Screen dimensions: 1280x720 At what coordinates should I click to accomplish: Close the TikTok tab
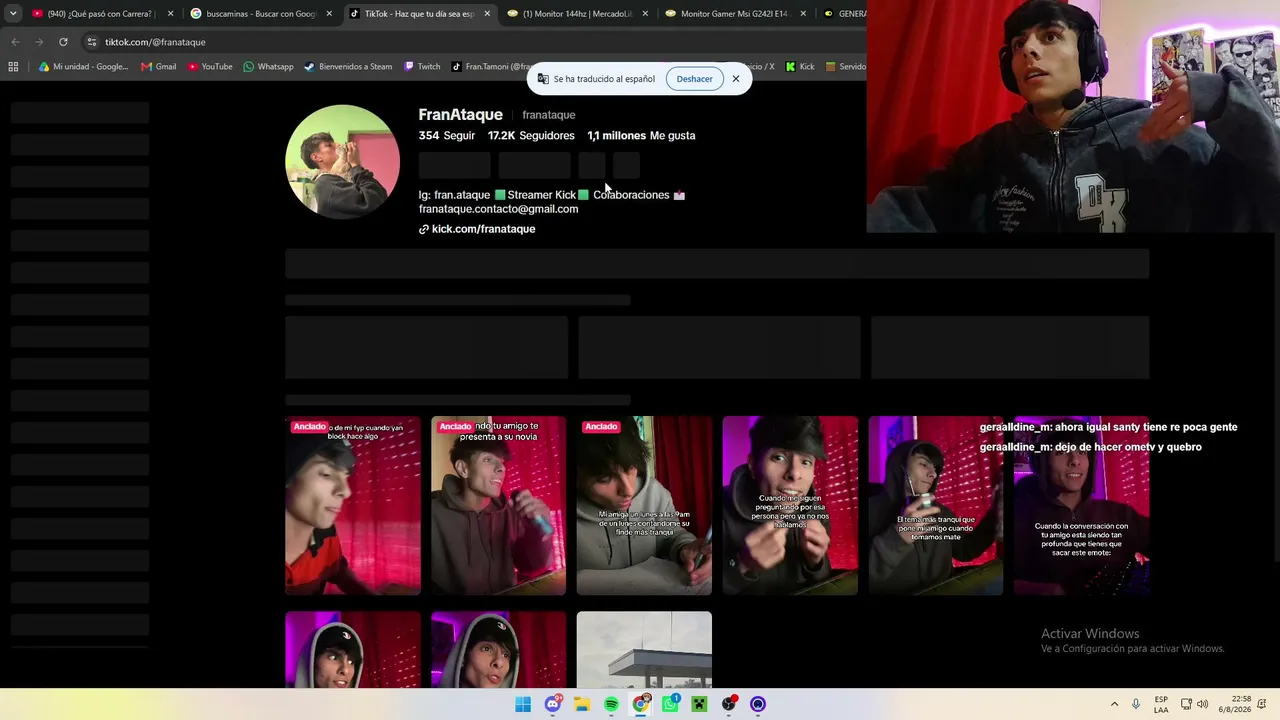click(487, 14)
